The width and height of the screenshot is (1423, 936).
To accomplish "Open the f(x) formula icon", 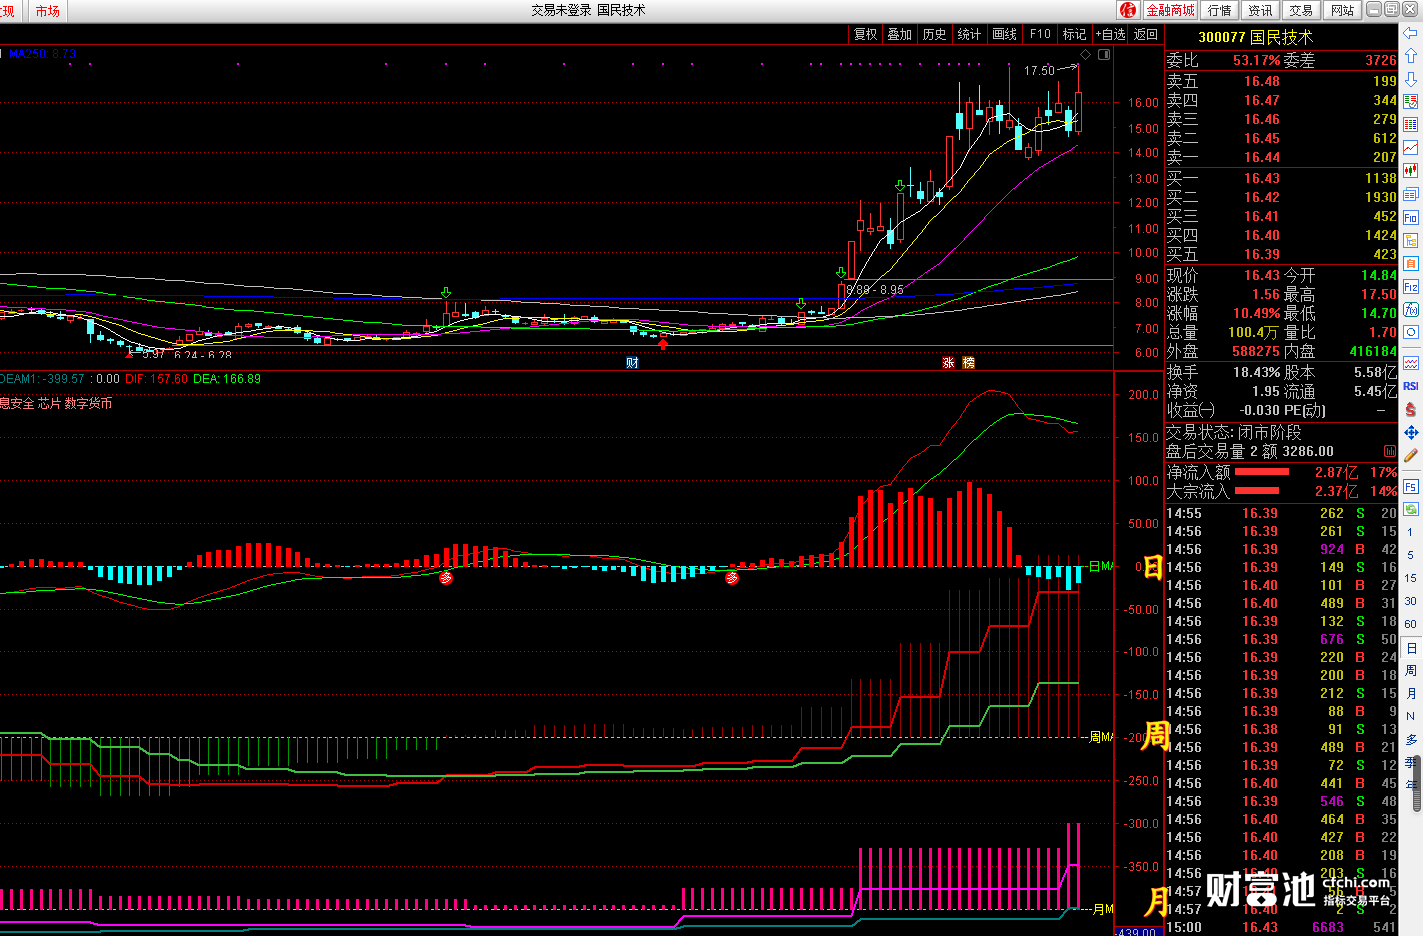I will tap(1411, 309).
